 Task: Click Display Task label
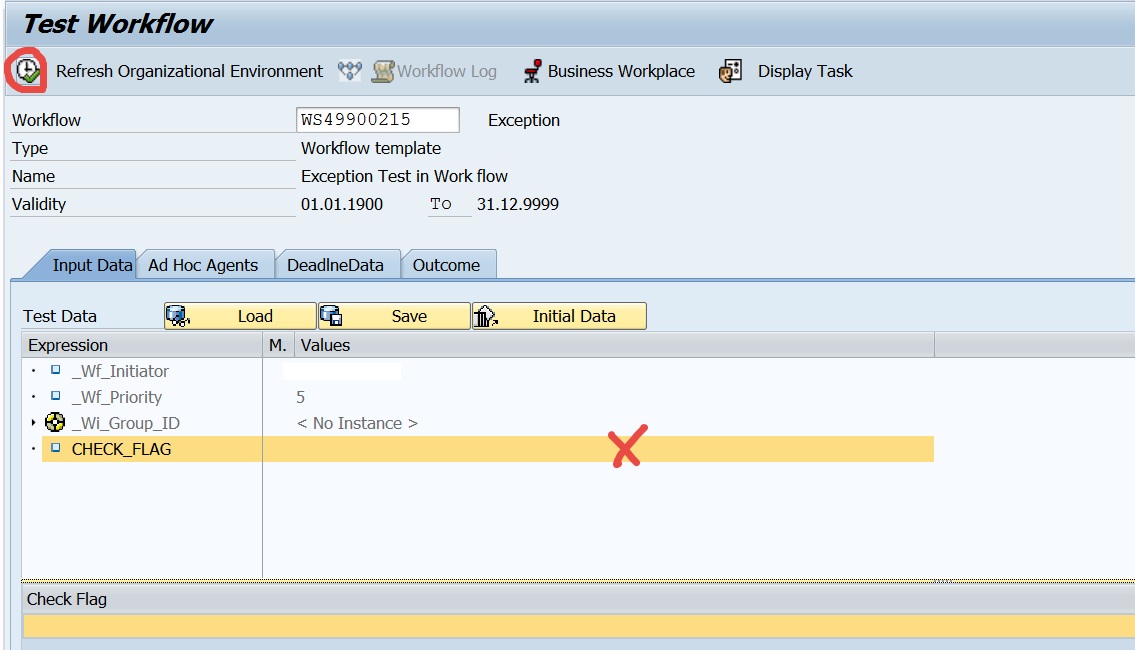[x=805, y=71]
